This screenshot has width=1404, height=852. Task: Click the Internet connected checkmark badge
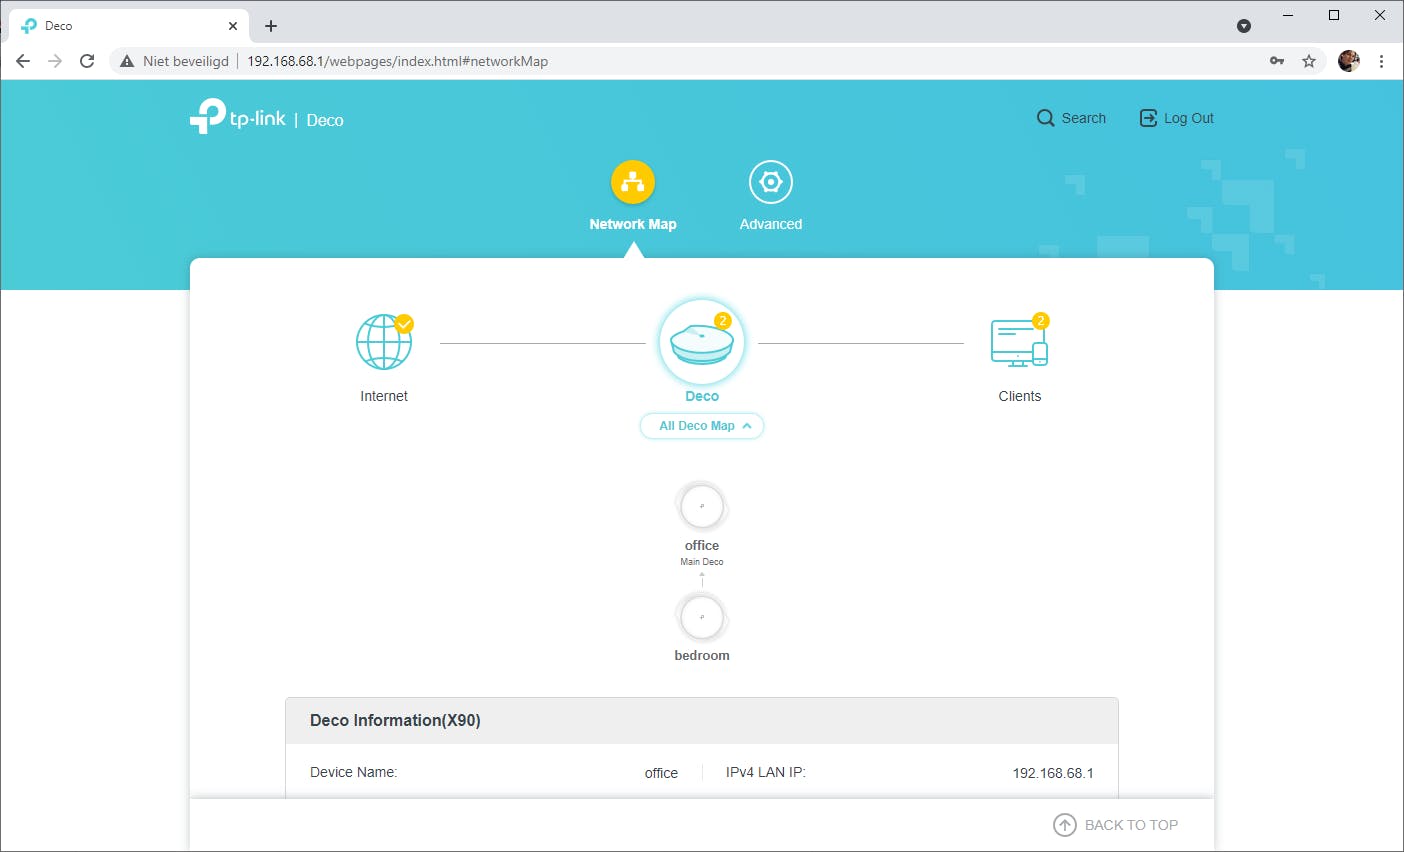pyautogui.click(x=404, y=323)
